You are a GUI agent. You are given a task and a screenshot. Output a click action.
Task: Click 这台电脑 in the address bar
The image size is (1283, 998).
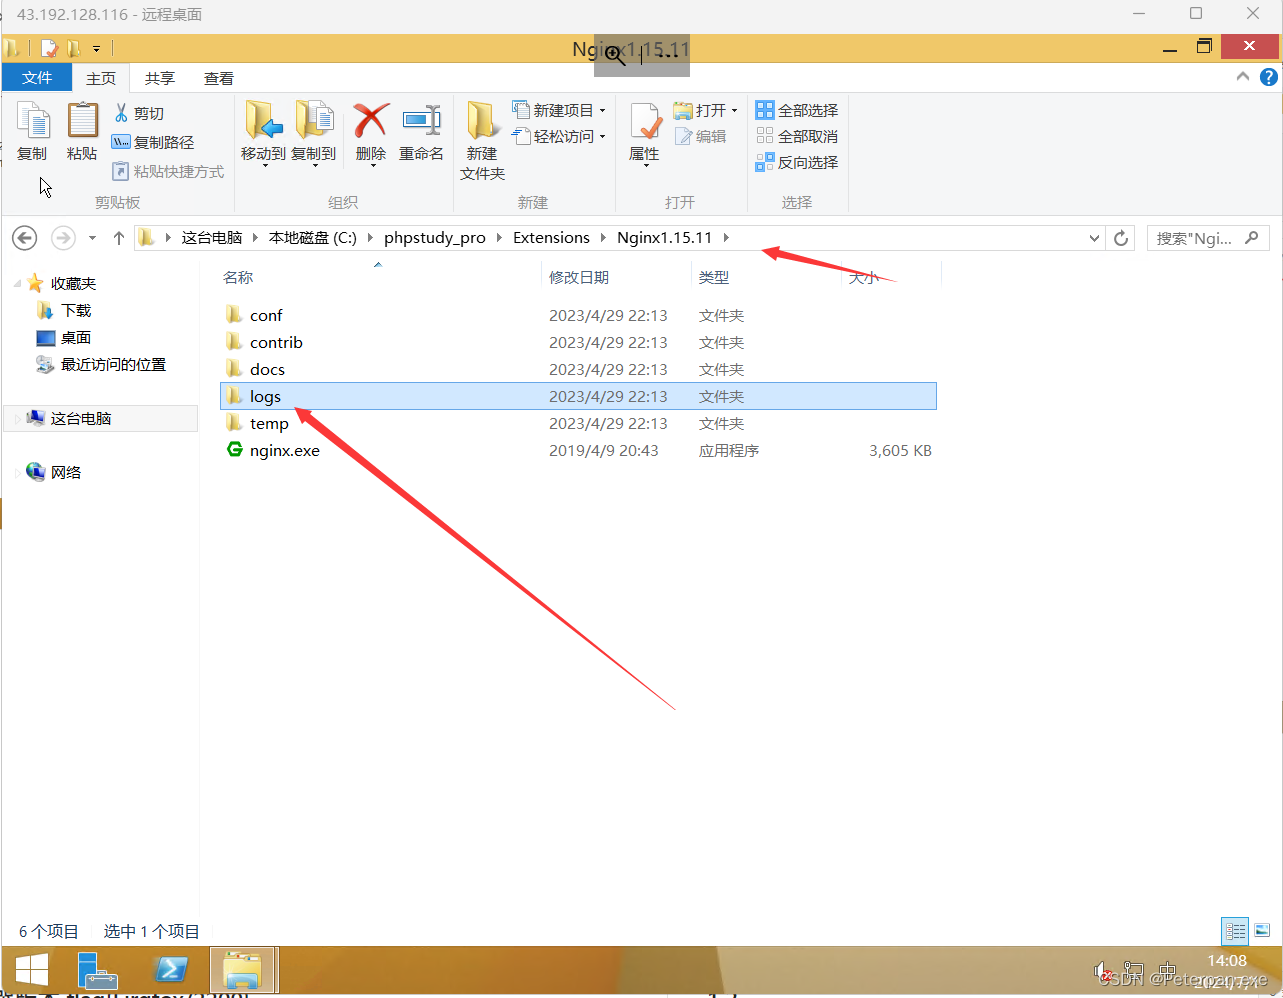[x=212, y=238]
